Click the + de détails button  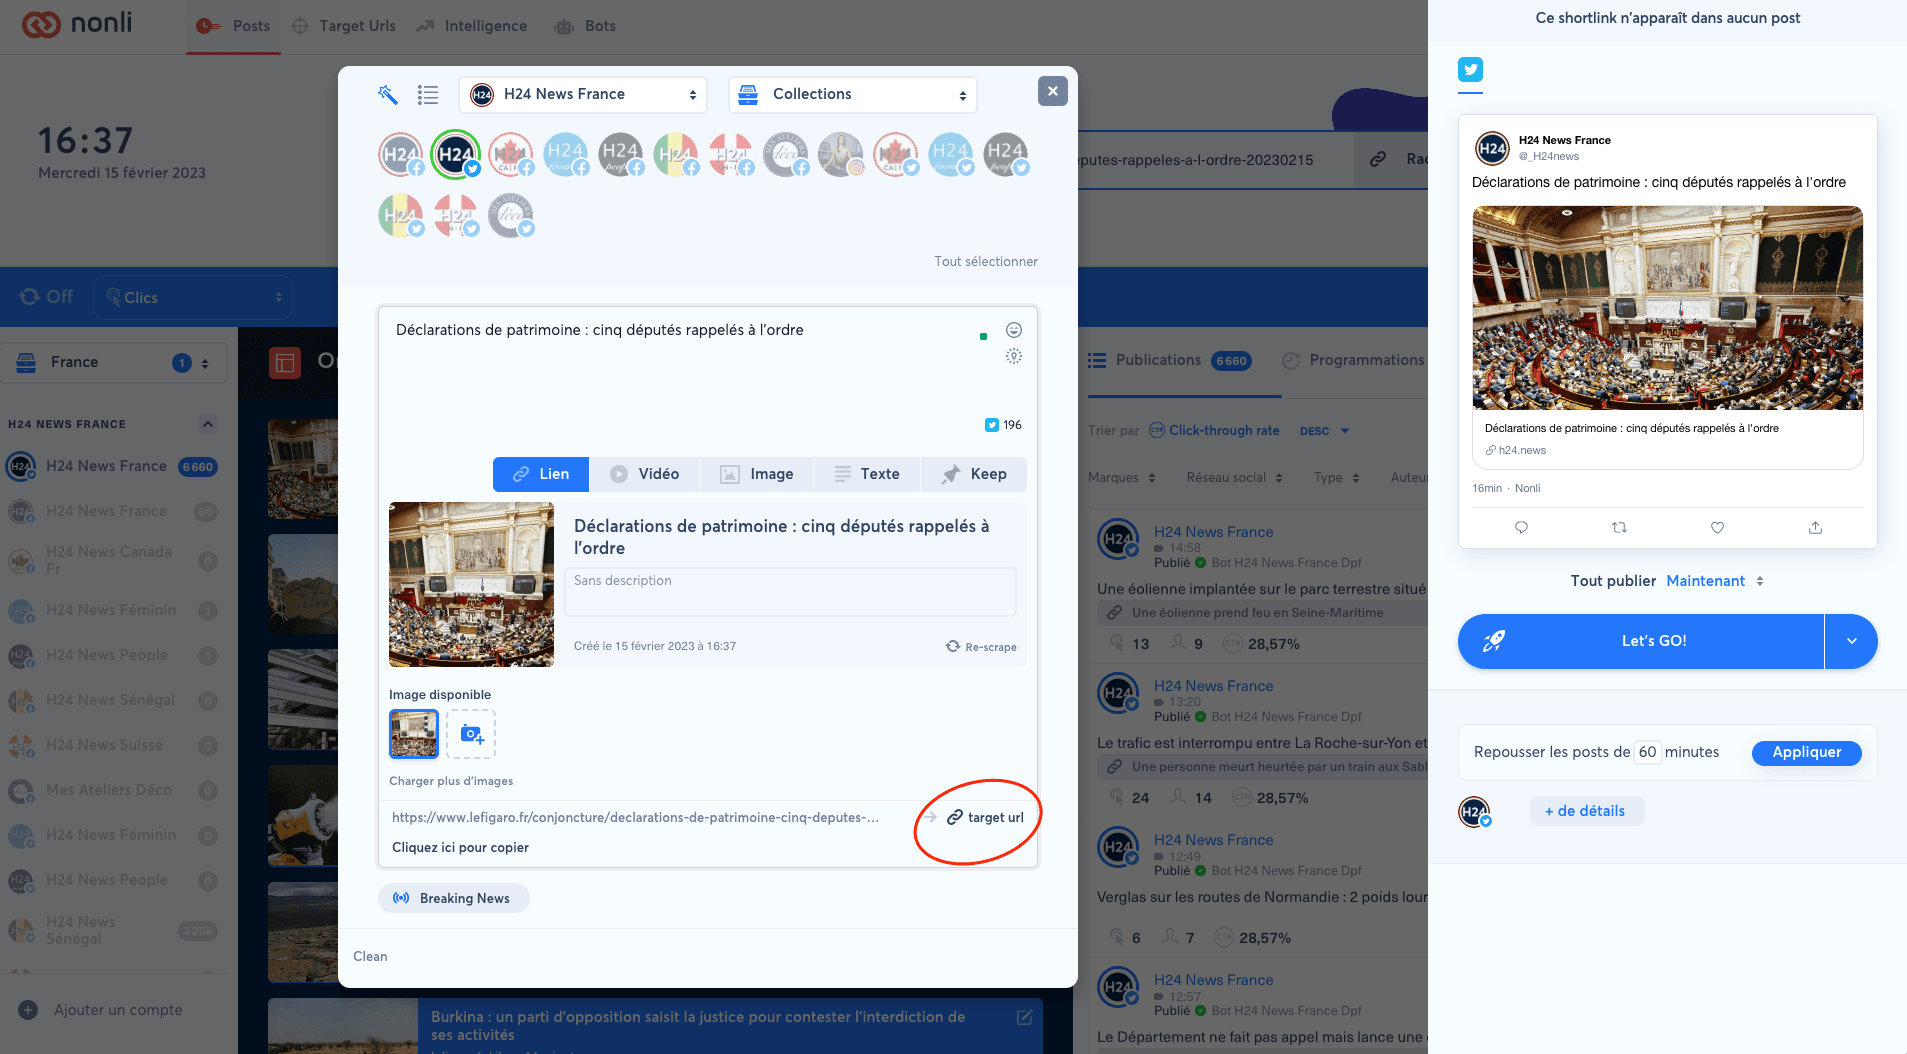point(1586,811)
